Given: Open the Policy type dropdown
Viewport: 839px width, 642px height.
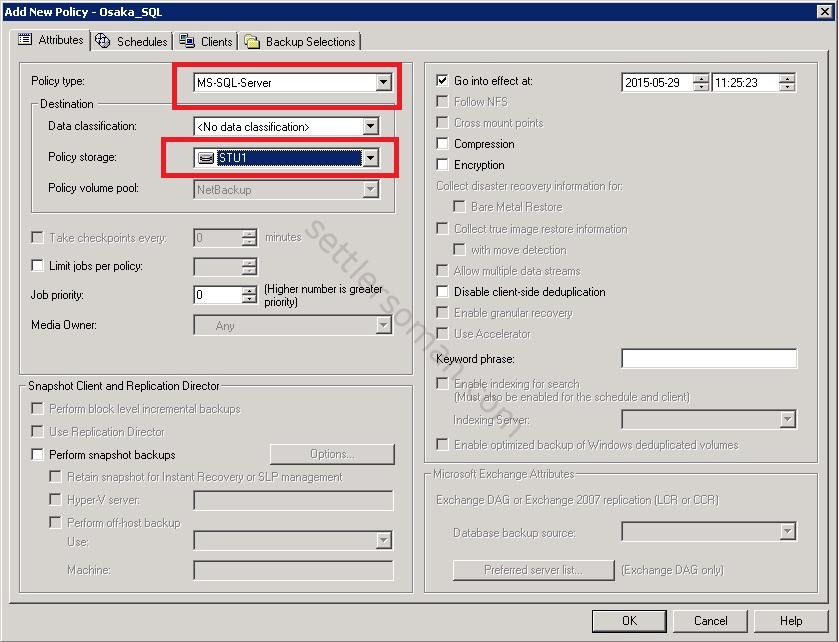Looking at the screenshot, I should 383,83.
